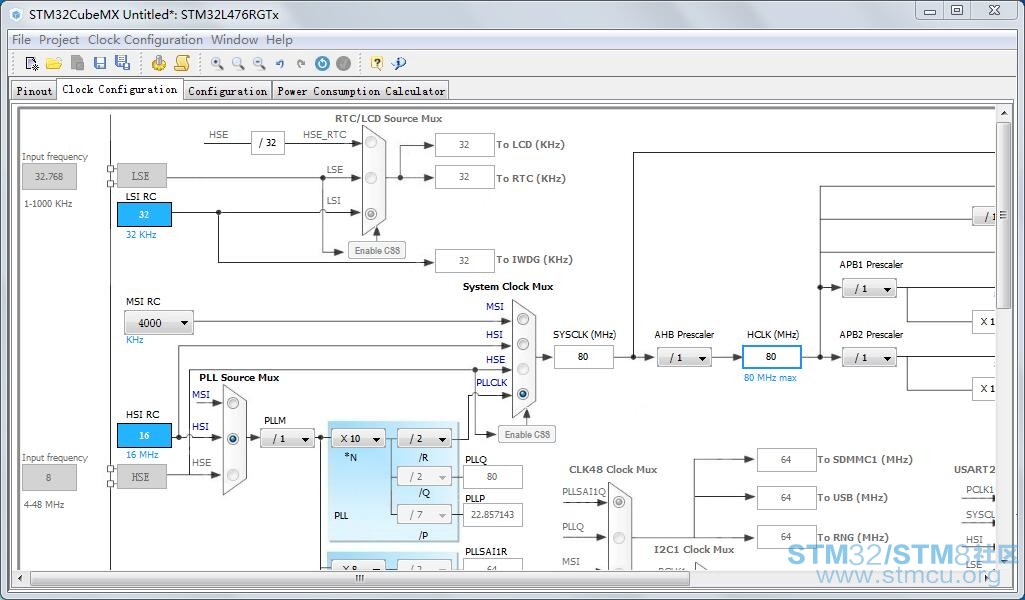Select LSI in RTC/LCD Source Mux
Screen dimensions: 1025x600
371,214
